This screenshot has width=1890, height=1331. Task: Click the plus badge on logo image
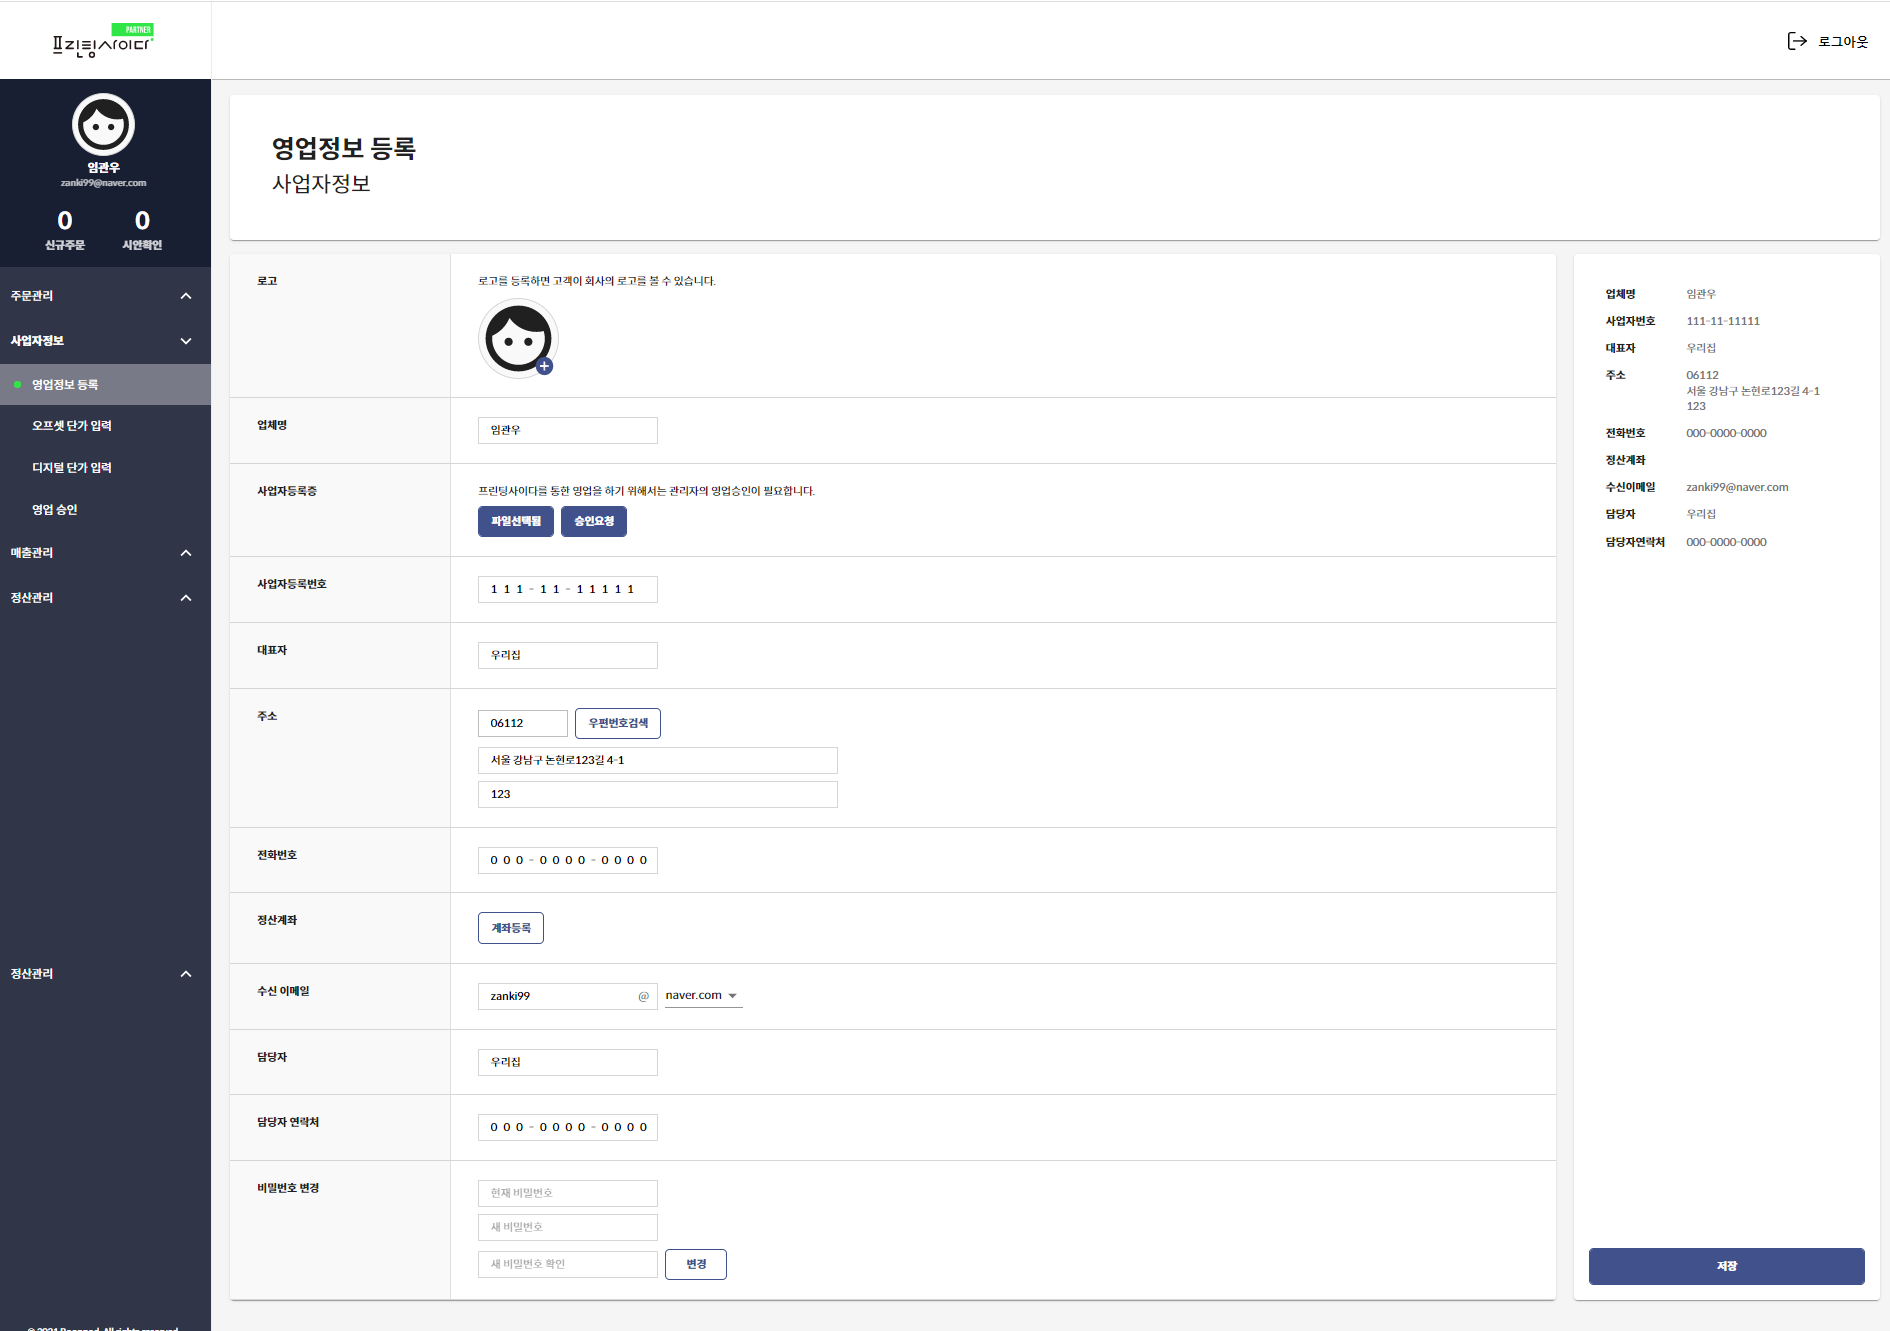pyautogui.click(x=544, y=366)
